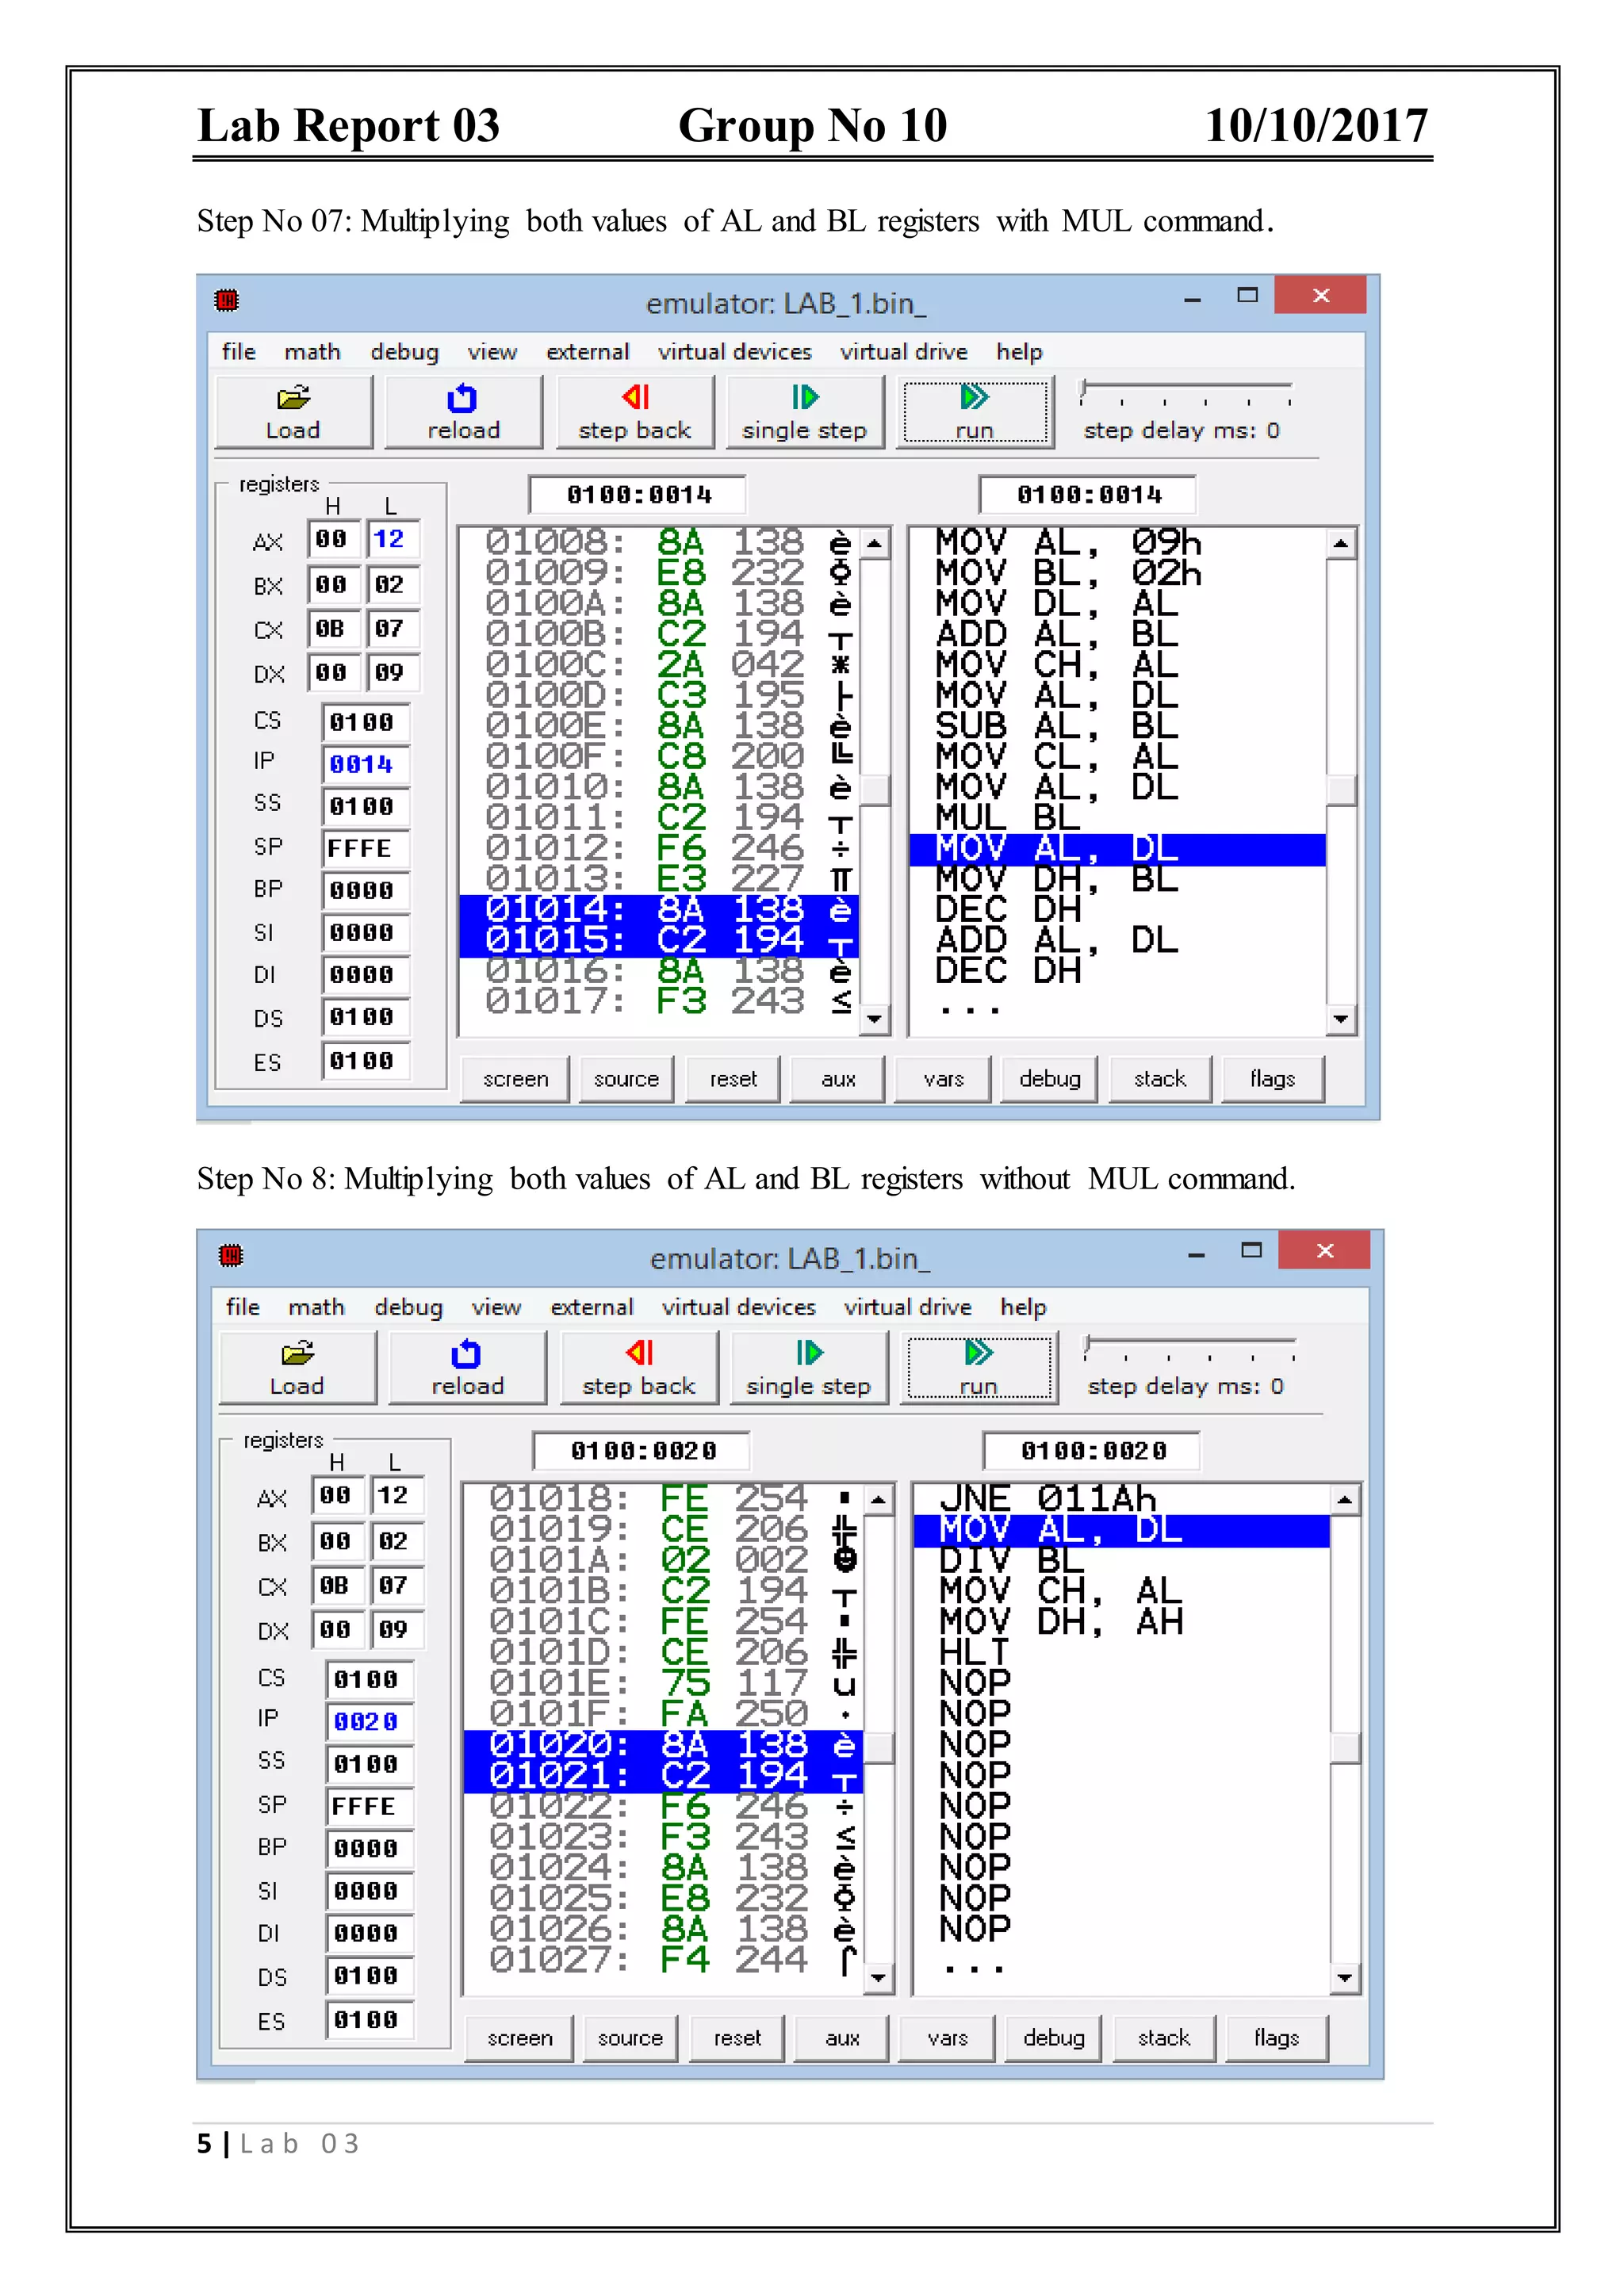This screenshot has width=1624, height=2296.
Task: Click run button in upper emulator window
Action: click(x=975, y=412)
